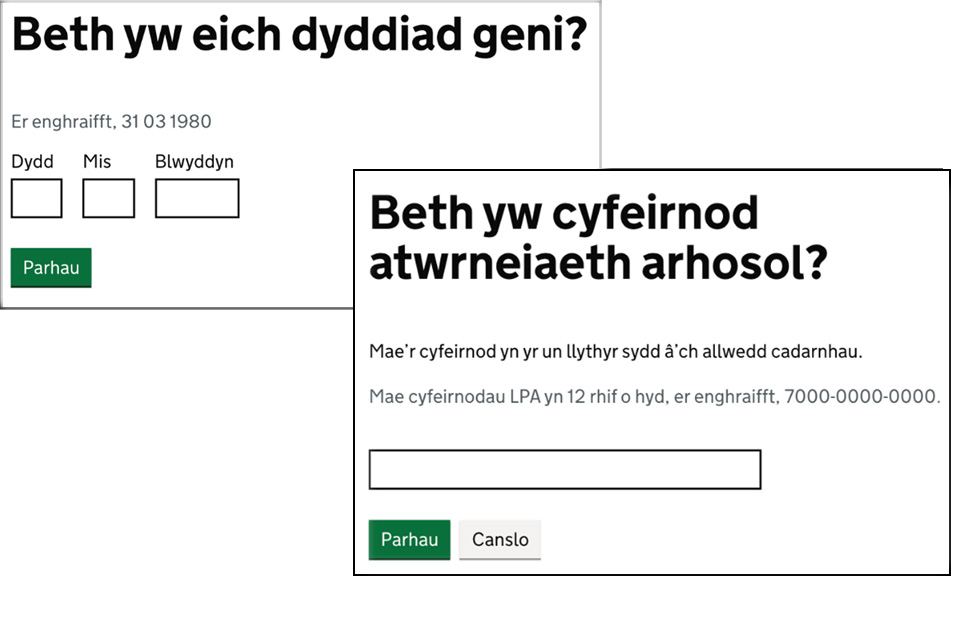Select the Blwyddyn year input box

coord(197,198)
